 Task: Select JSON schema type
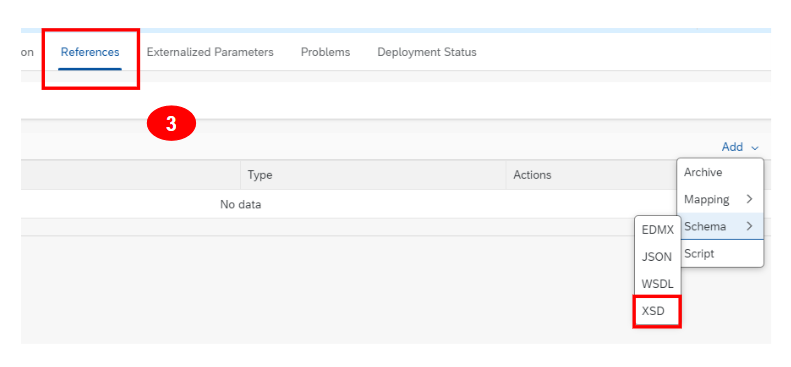click(x=657, y=257)
